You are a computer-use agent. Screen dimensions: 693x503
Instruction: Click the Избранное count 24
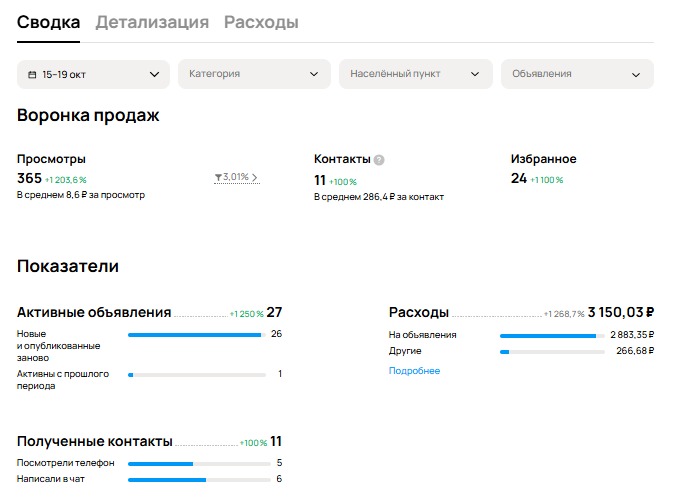[518, 179]
